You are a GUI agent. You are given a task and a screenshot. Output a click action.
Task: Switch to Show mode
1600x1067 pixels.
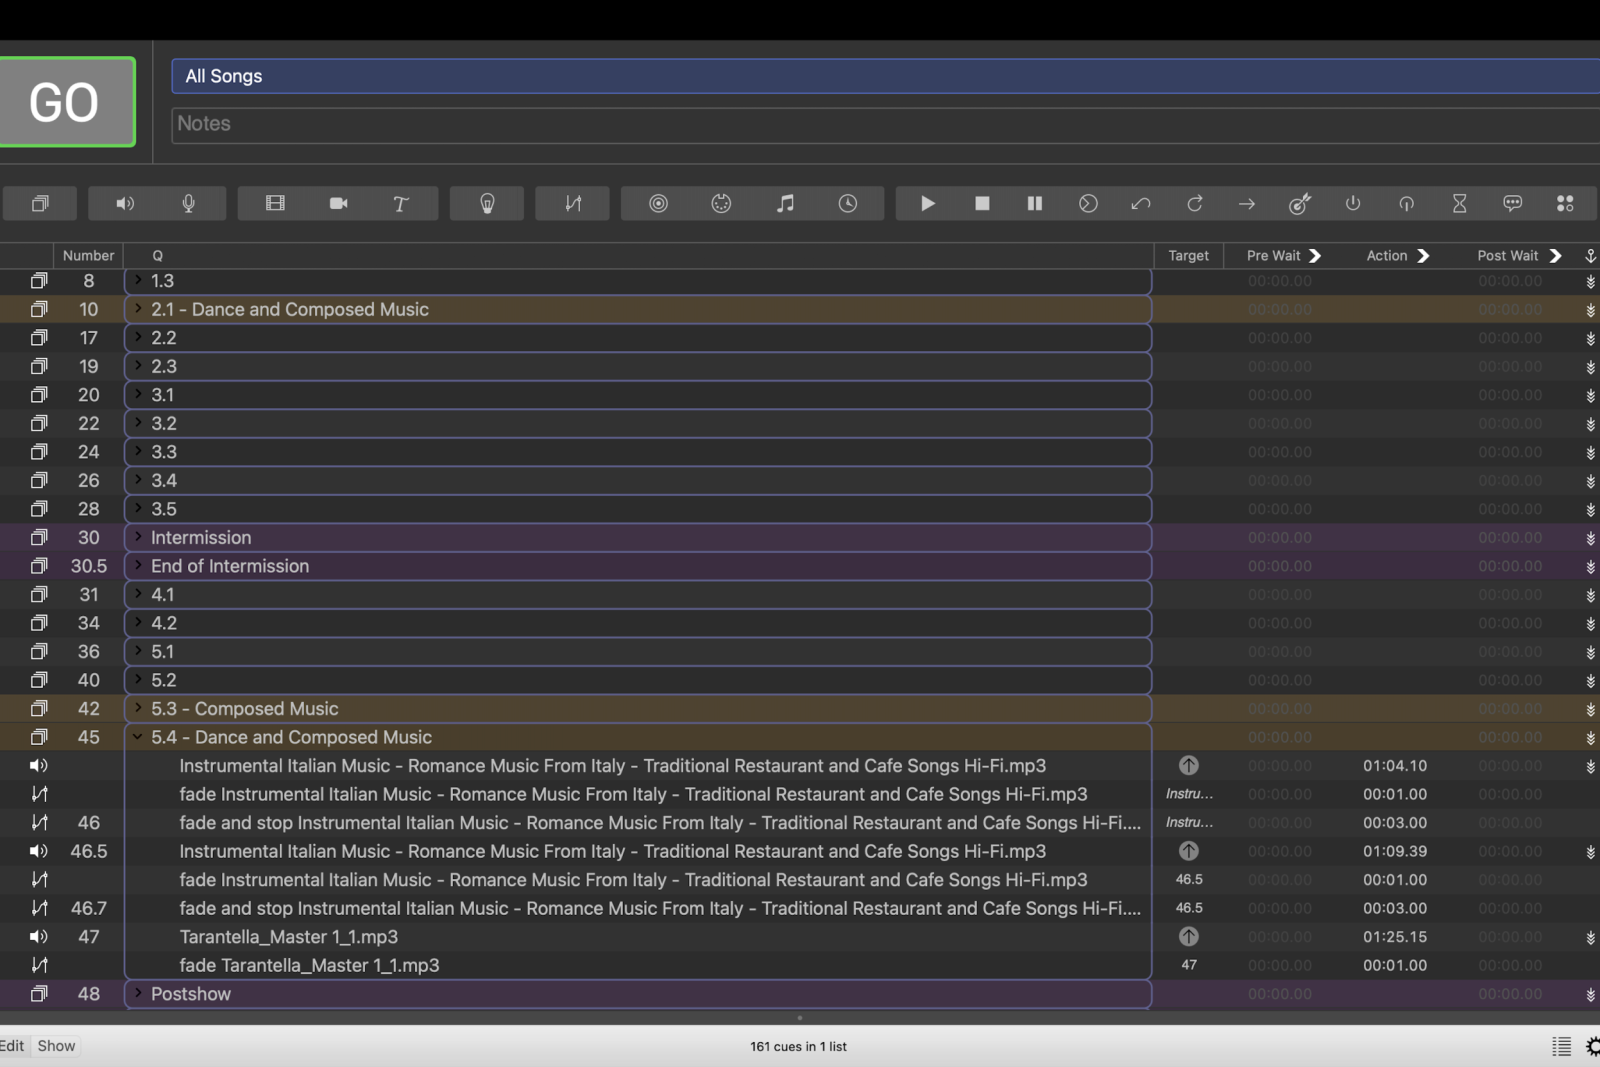click(56, 1046)
